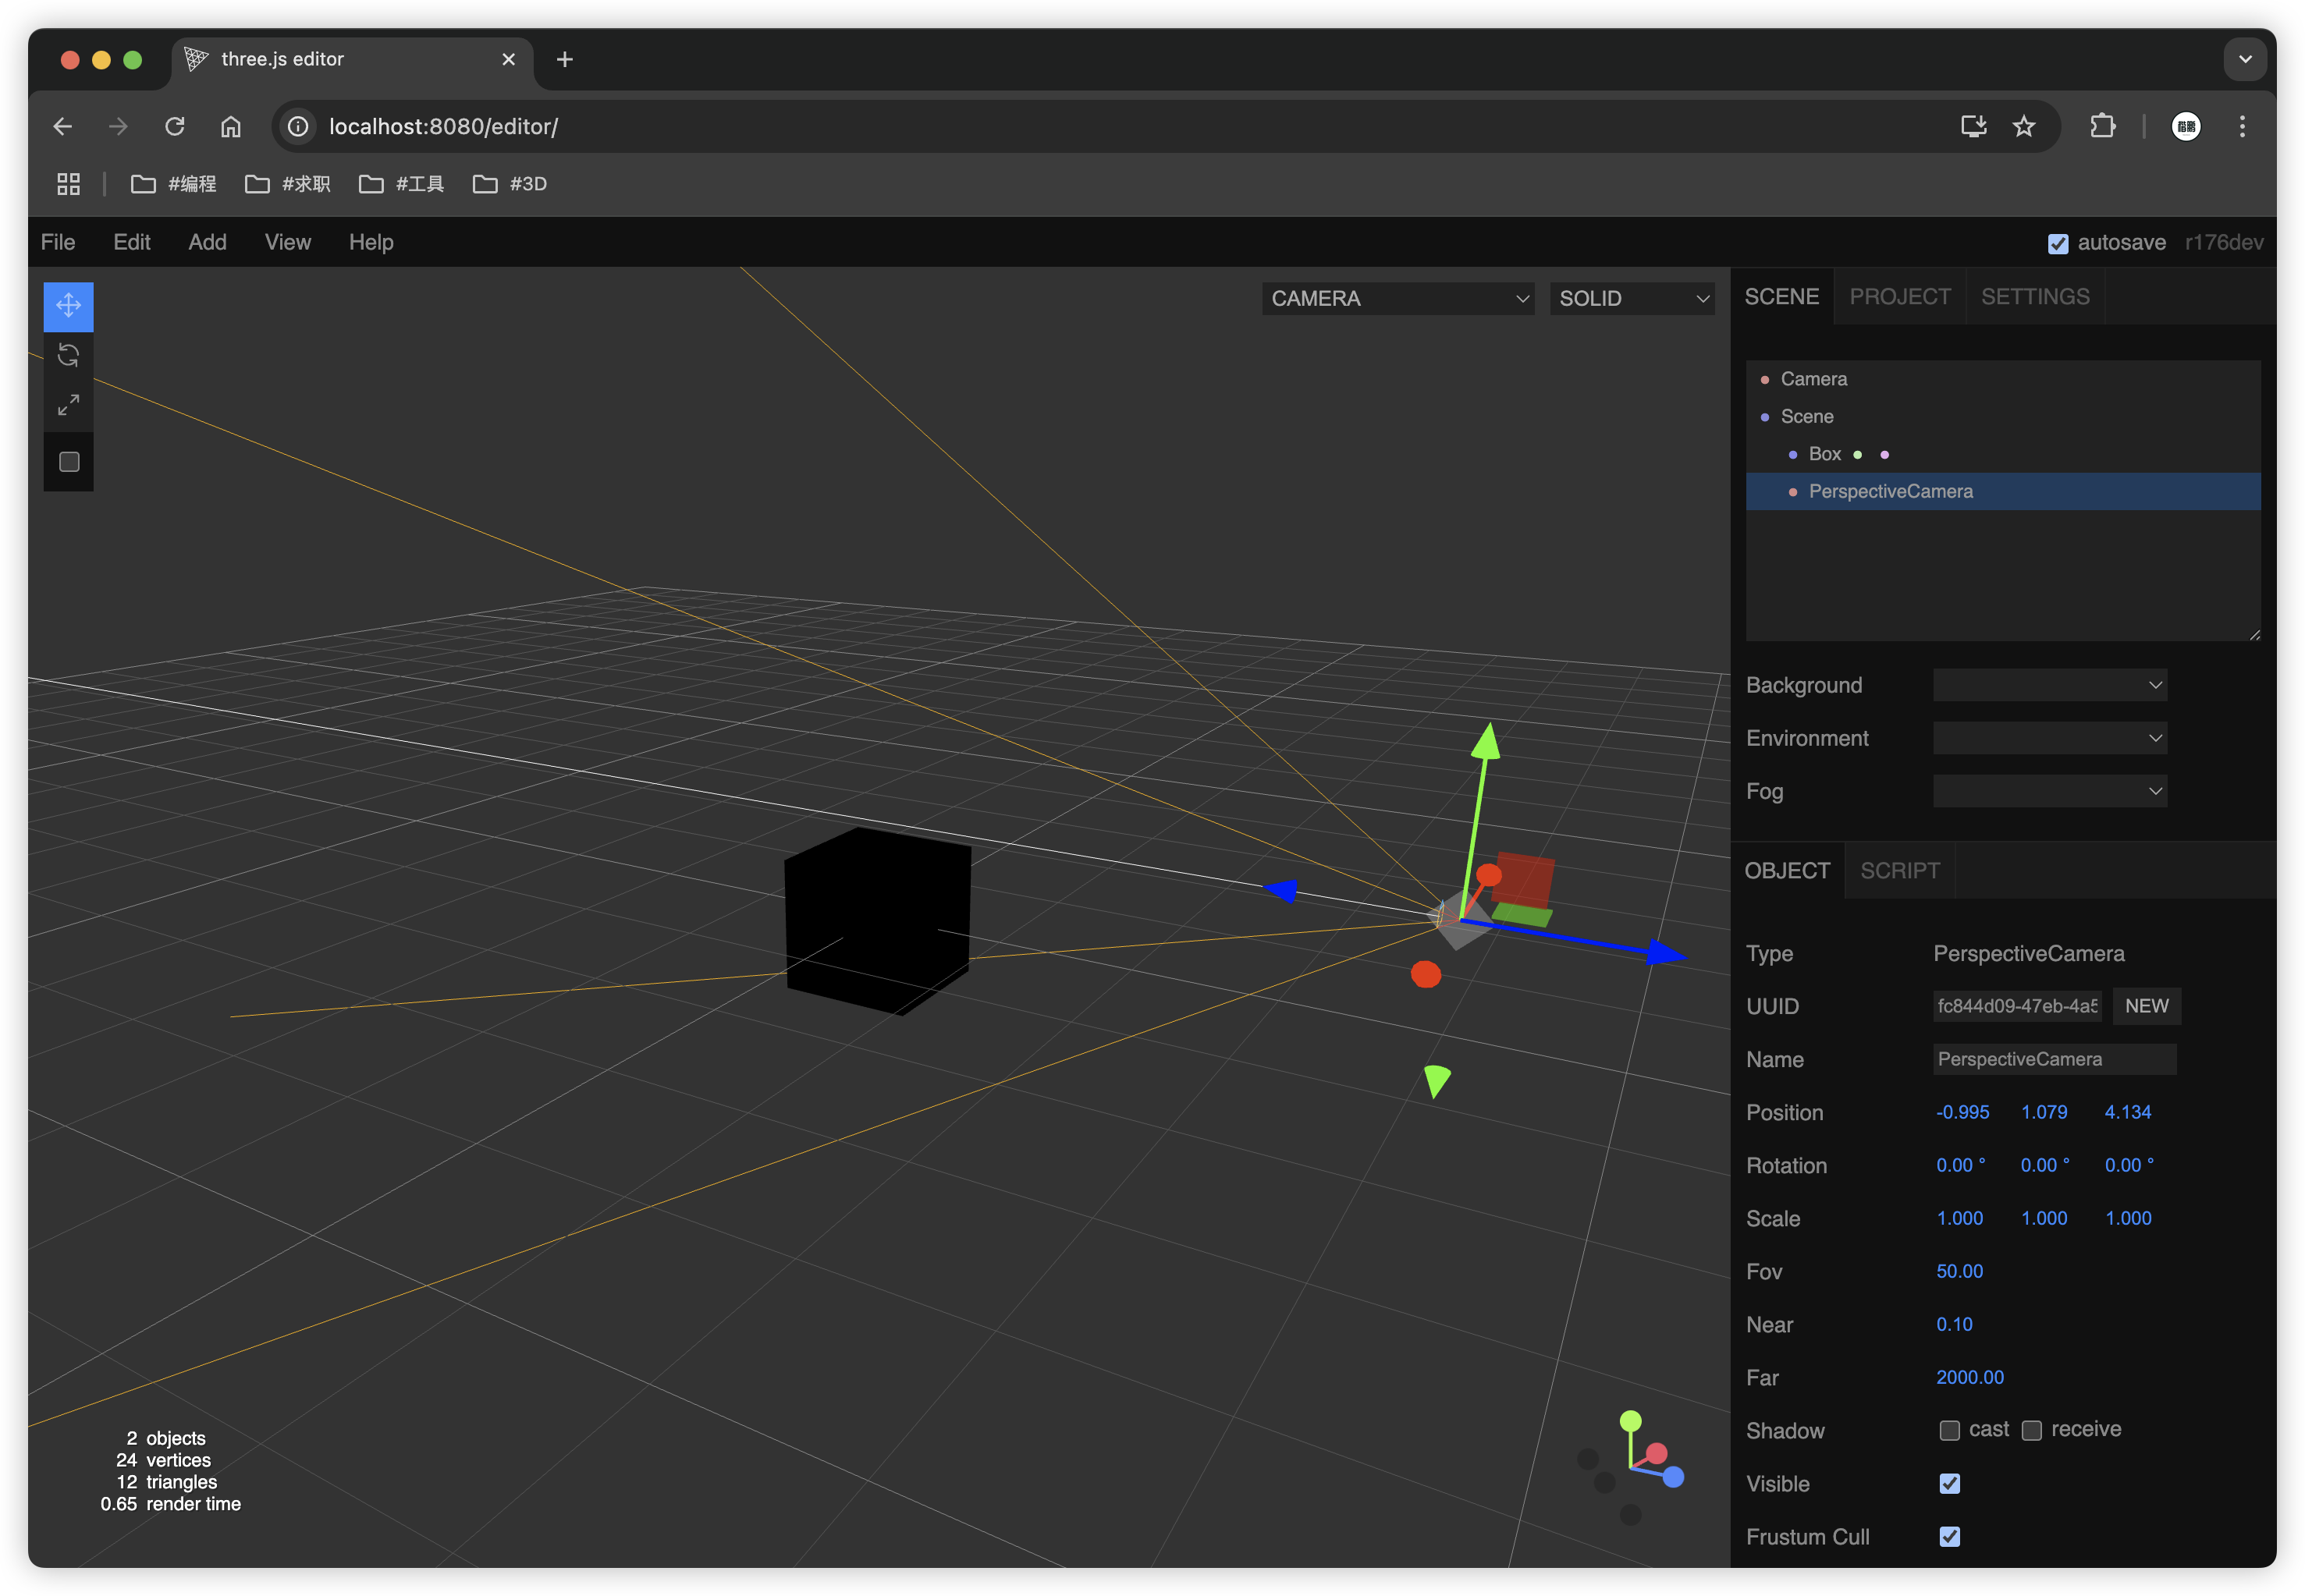Select the translate (move) tool
The height and width of the screenshot is (1596, 2305).
click(x=68, y=305)
